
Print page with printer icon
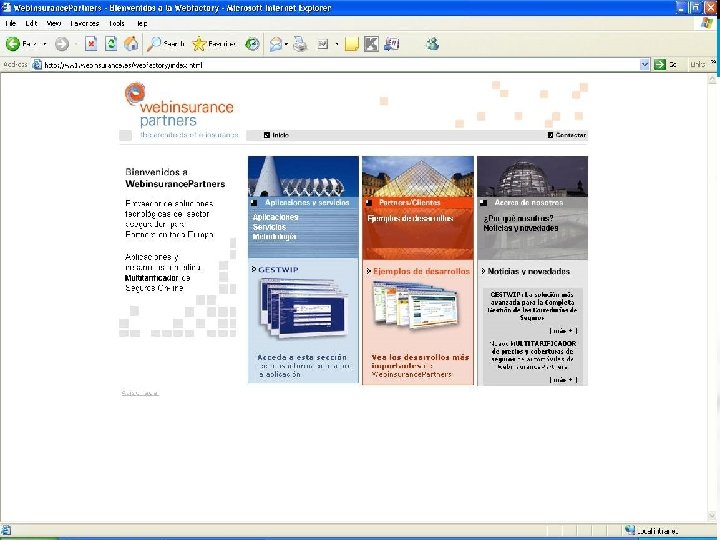300,44
